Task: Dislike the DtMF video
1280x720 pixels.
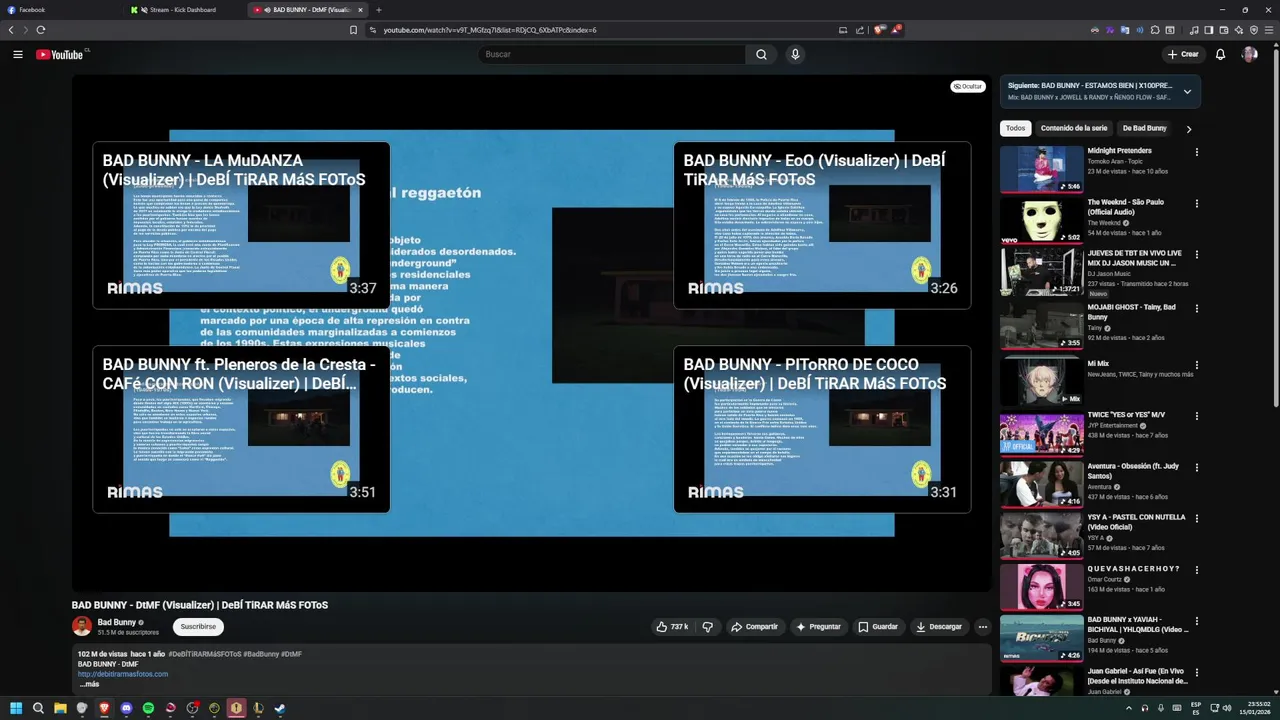Action: [x=707, y=627]
